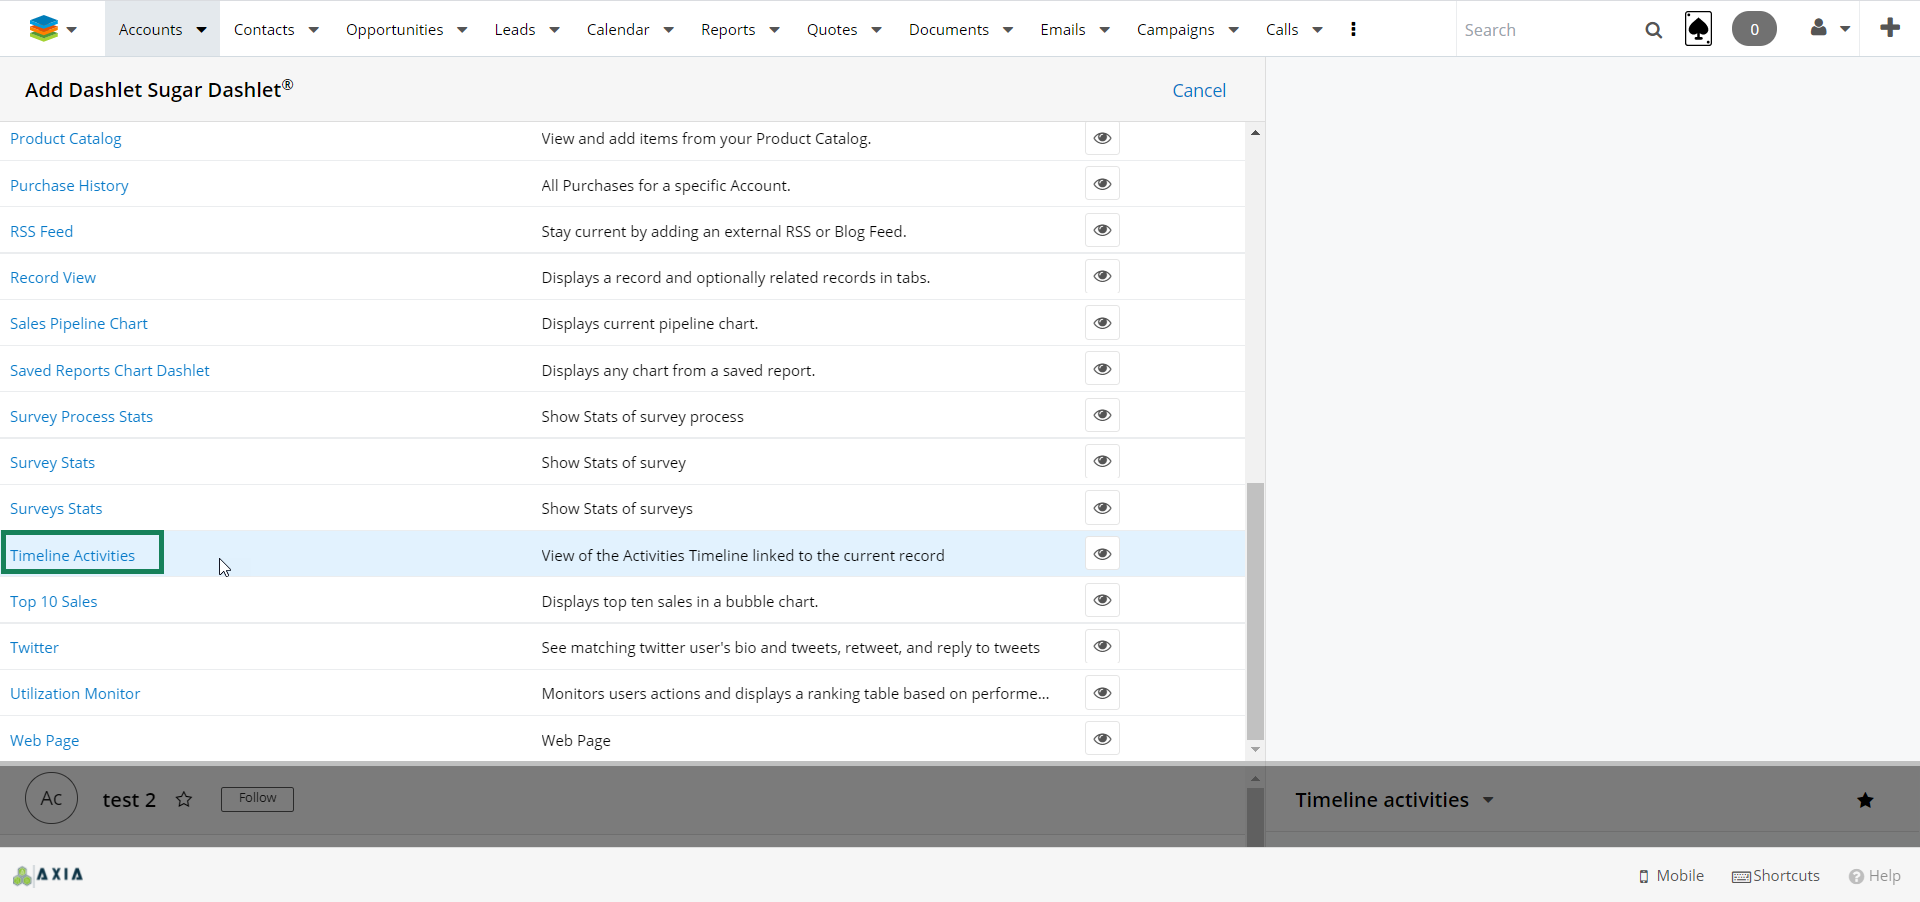The width and height of the screenshot is (1920, 902).
Task: Click the notifications counter badge showing 0
Action: pos(1754,29)
